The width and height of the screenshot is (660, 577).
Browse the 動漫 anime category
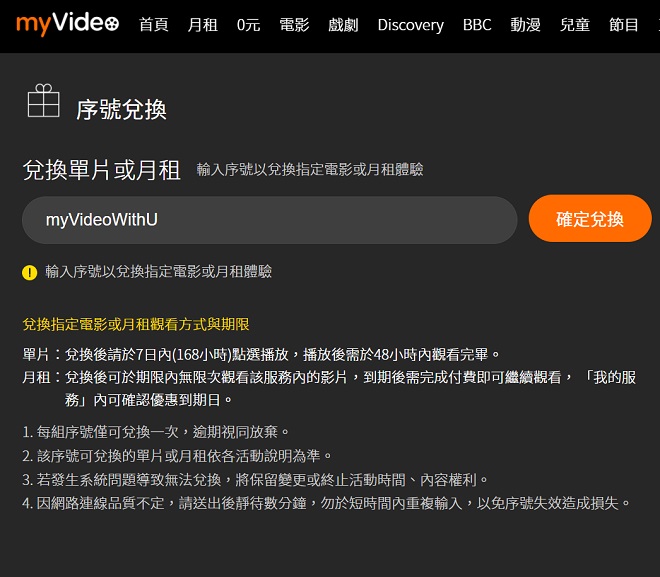click(525, 25)
